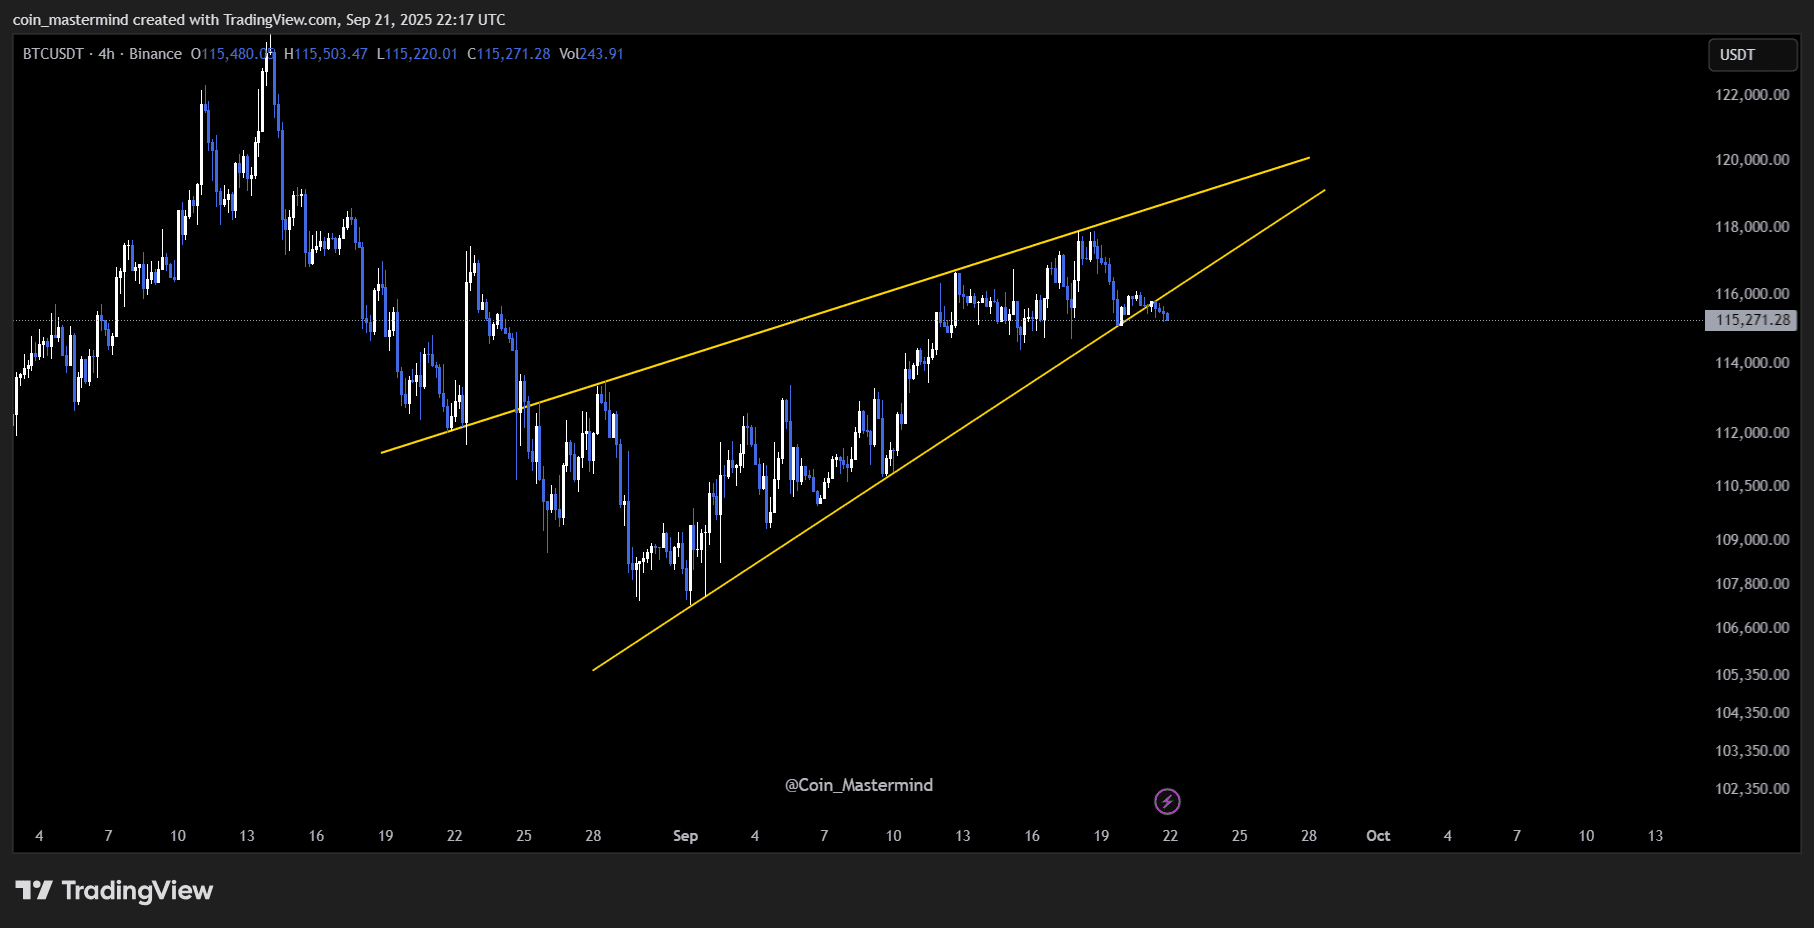Click the Oct label on time axis
This screenshot has width=1814, height=928.
1378,836
